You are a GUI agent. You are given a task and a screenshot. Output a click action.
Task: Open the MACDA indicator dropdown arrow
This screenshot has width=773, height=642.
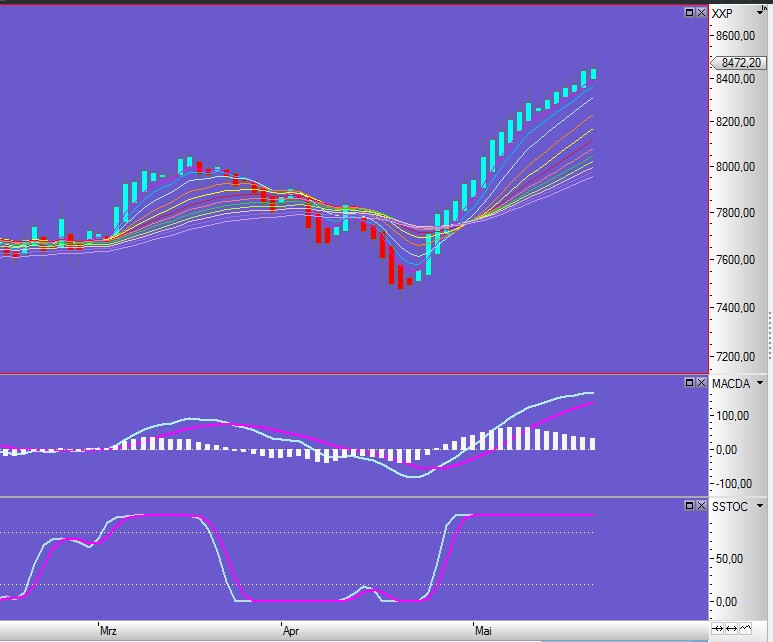(x=760, y=383)
